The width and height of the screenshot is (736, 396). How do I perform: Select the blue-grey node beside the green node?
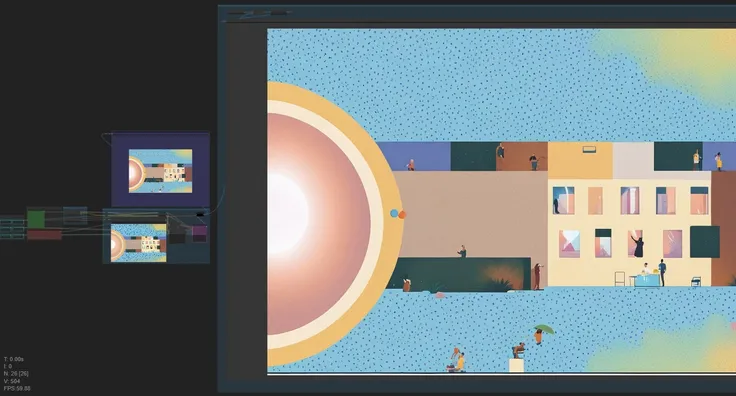(75, 215)
